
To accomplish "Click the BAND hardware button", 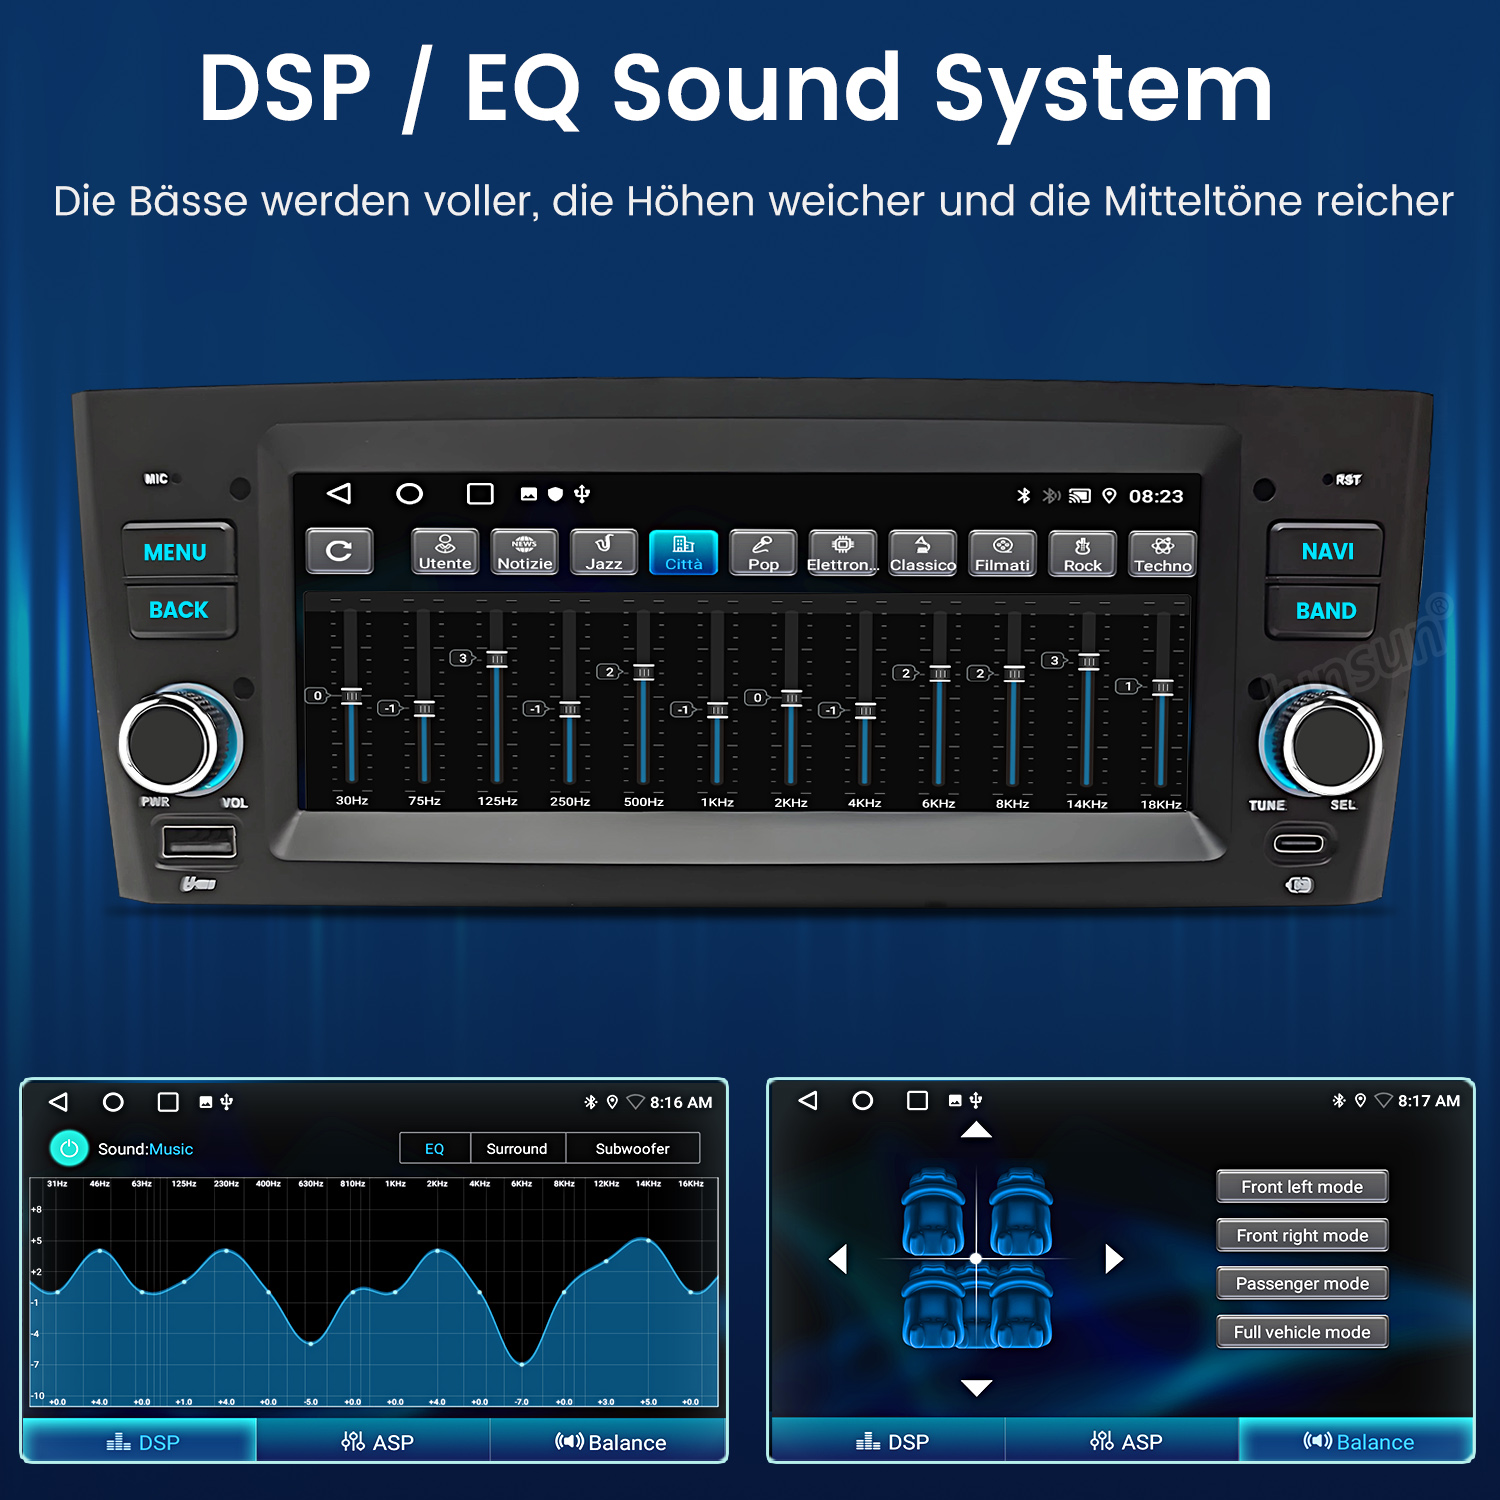I will coord(1324,610).
